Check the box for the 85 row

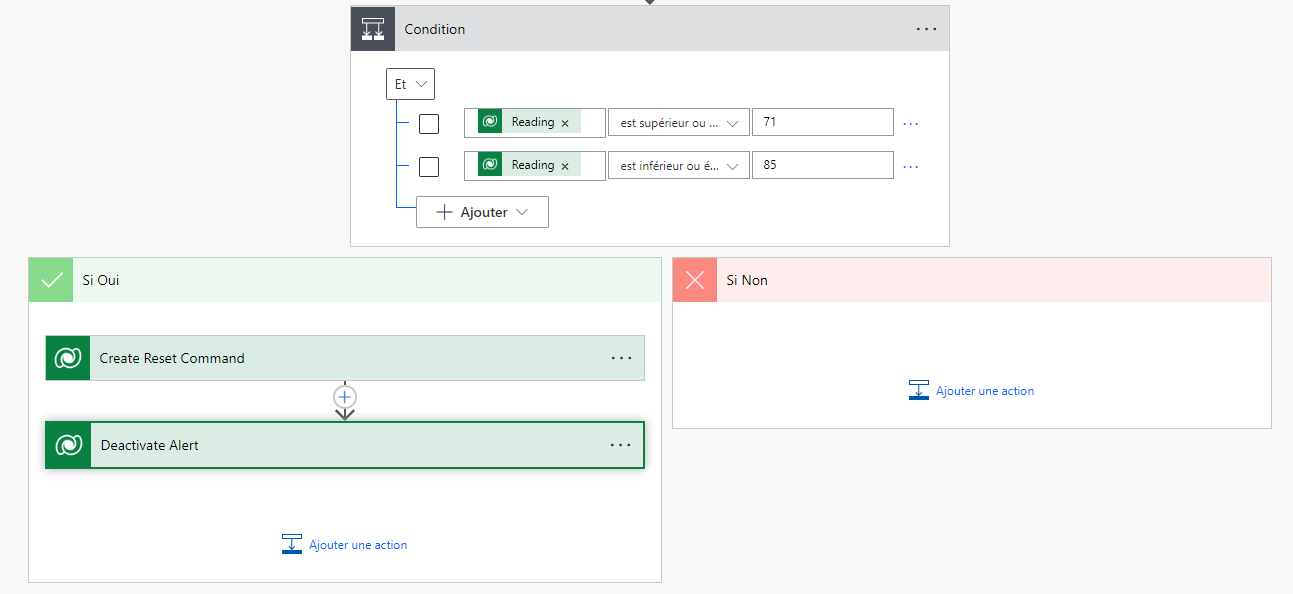point(429,167)
